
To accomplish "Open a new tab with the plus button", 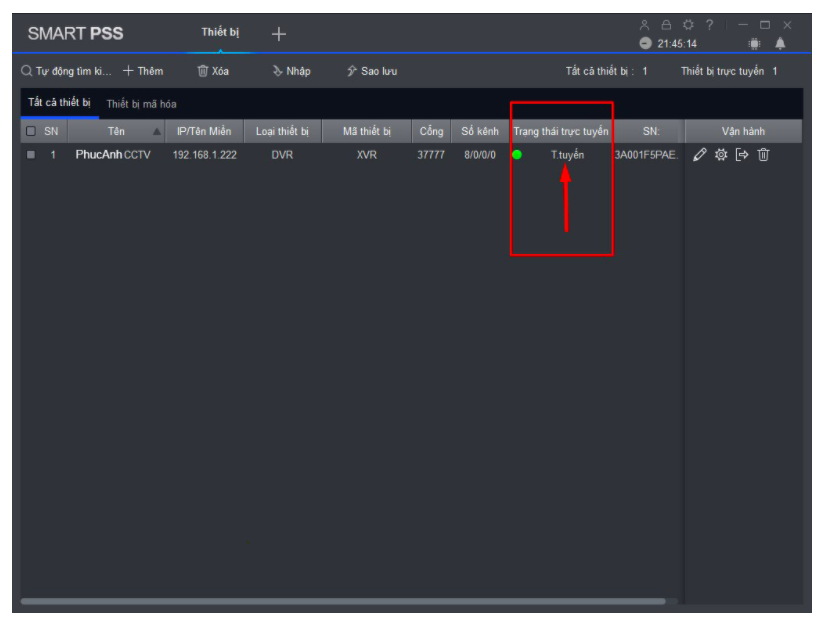I will (x=279, y=34).
